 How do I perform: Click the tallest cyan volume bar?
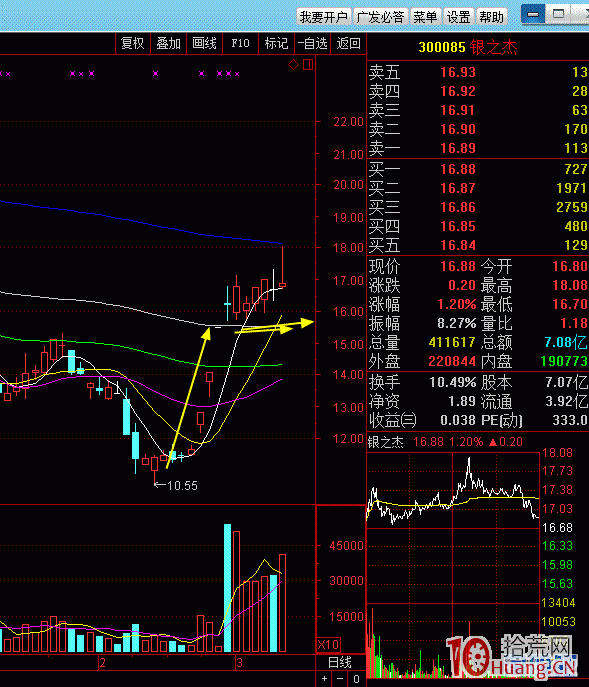pyautogui.click(x=227, y=588)
